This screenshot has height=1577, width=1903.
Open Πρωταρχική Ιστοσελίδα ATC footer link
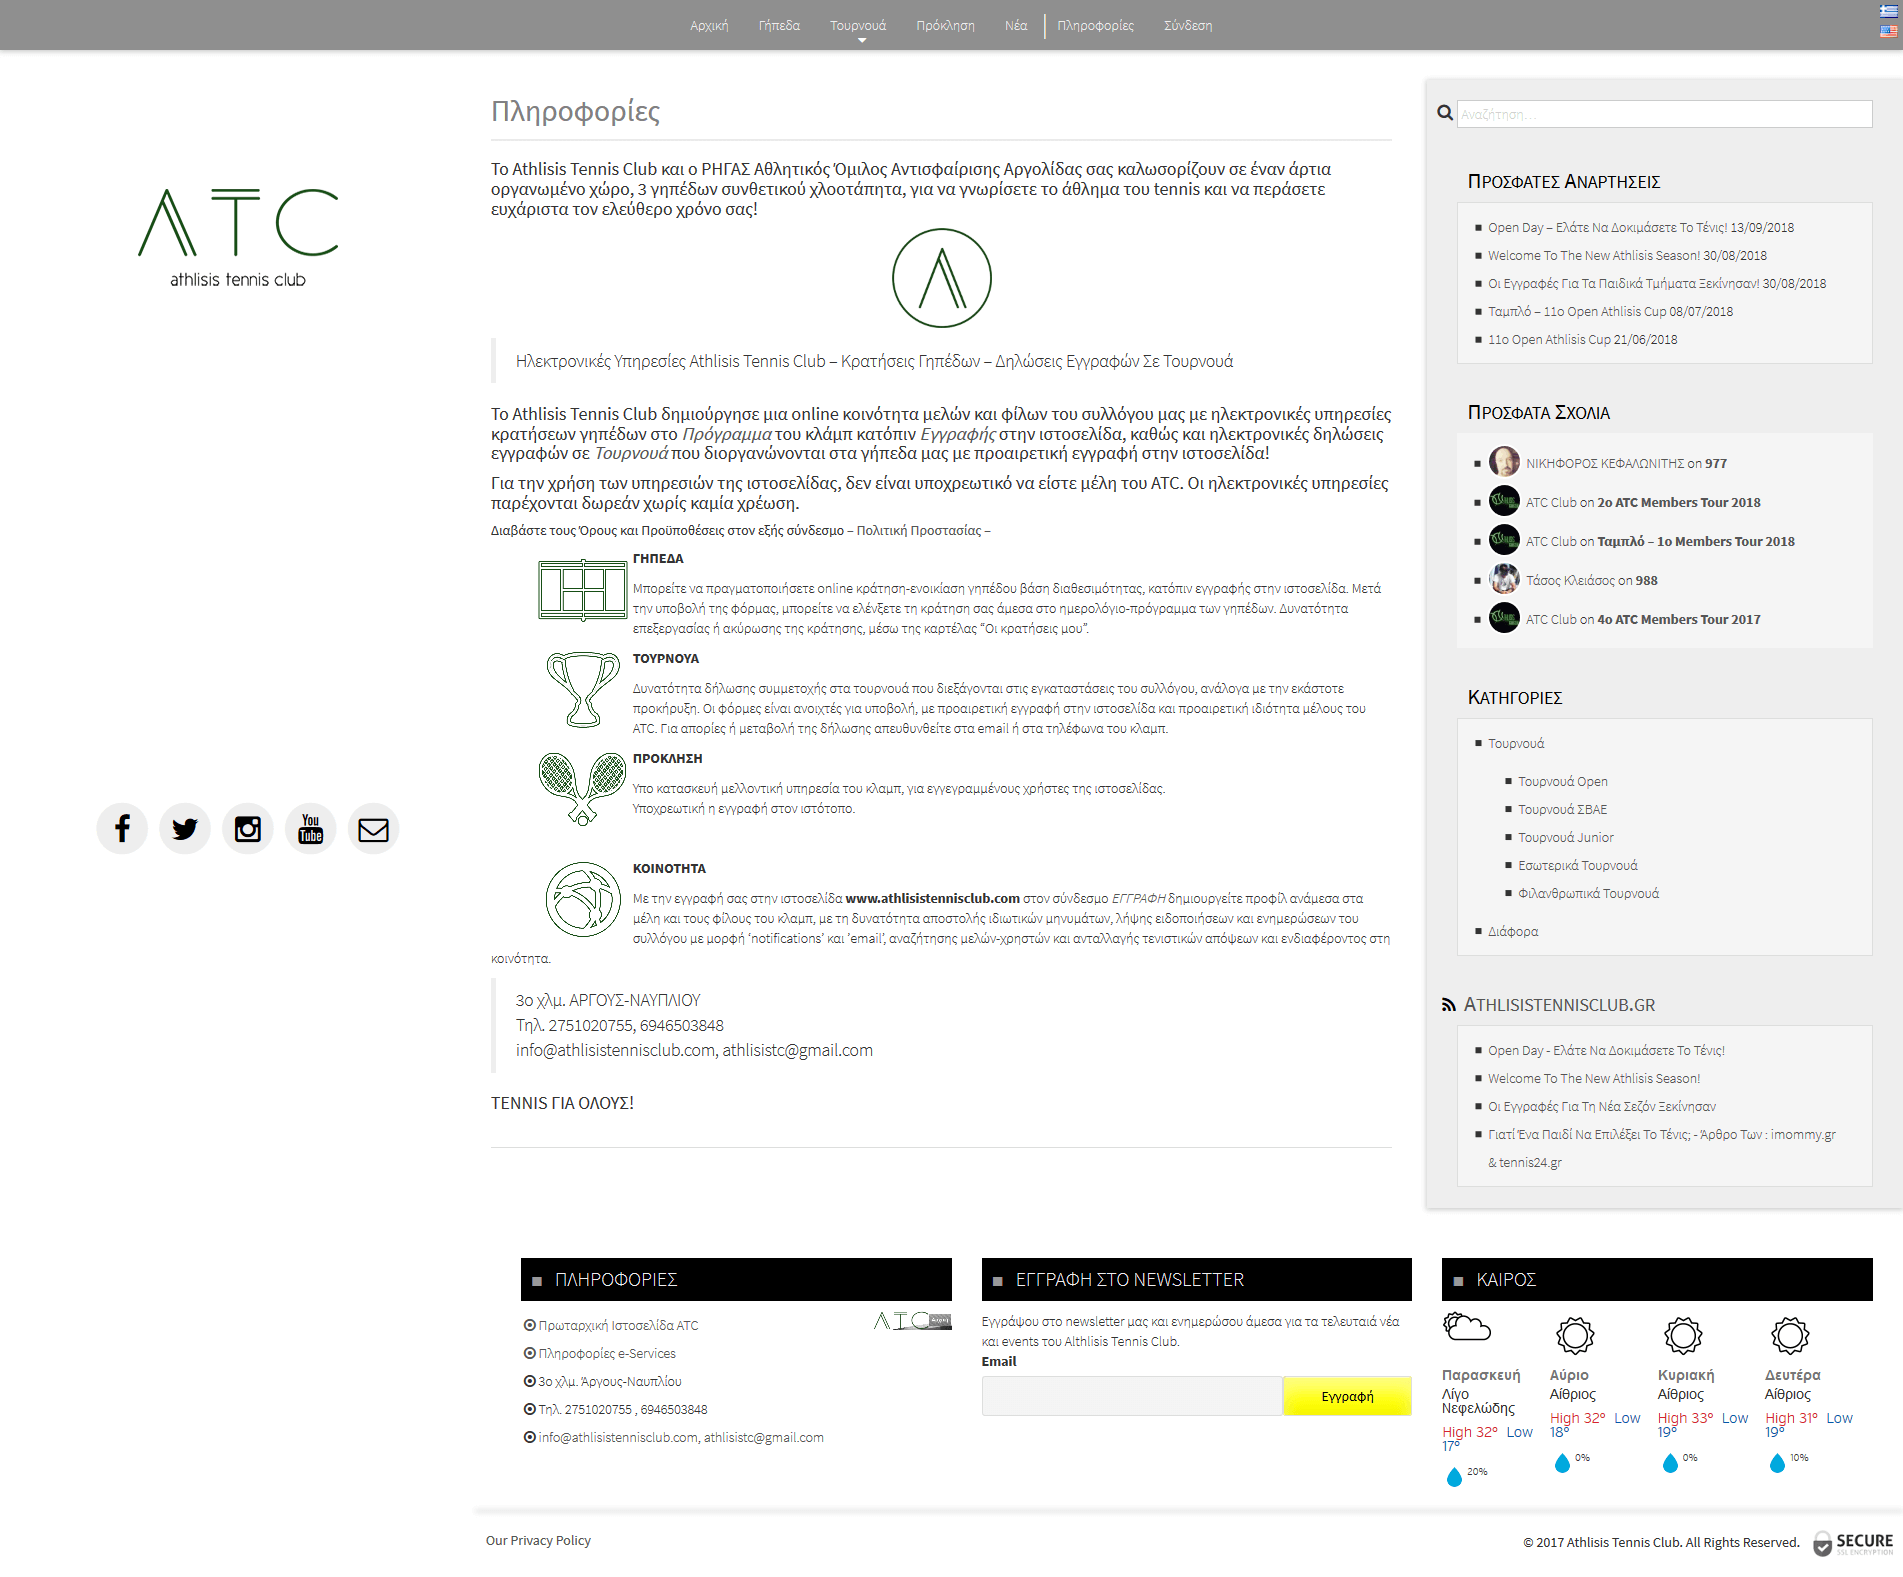pos(619,1326)
